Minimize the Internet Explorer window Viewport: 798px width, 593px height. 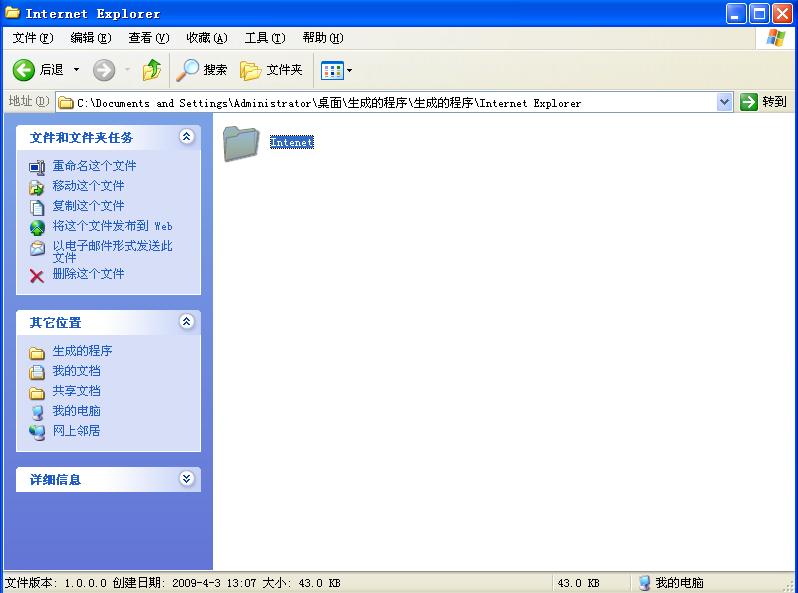(735, 13)
